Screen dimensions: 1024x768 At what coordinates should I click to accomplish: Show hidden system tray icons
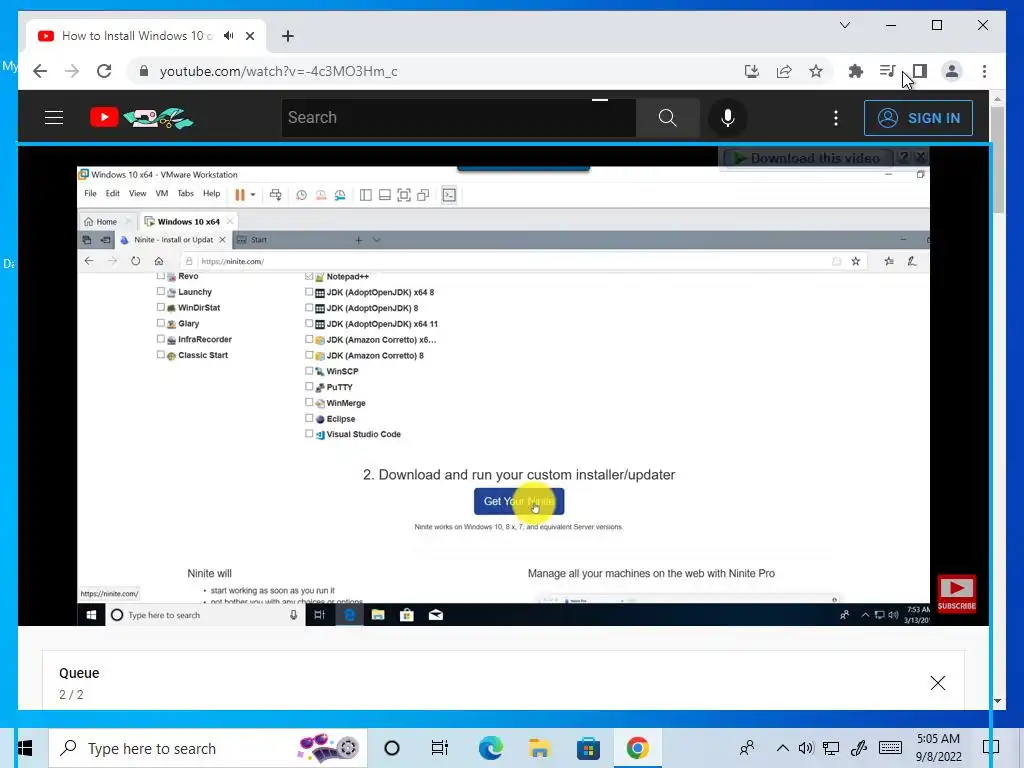click(782, 748)
